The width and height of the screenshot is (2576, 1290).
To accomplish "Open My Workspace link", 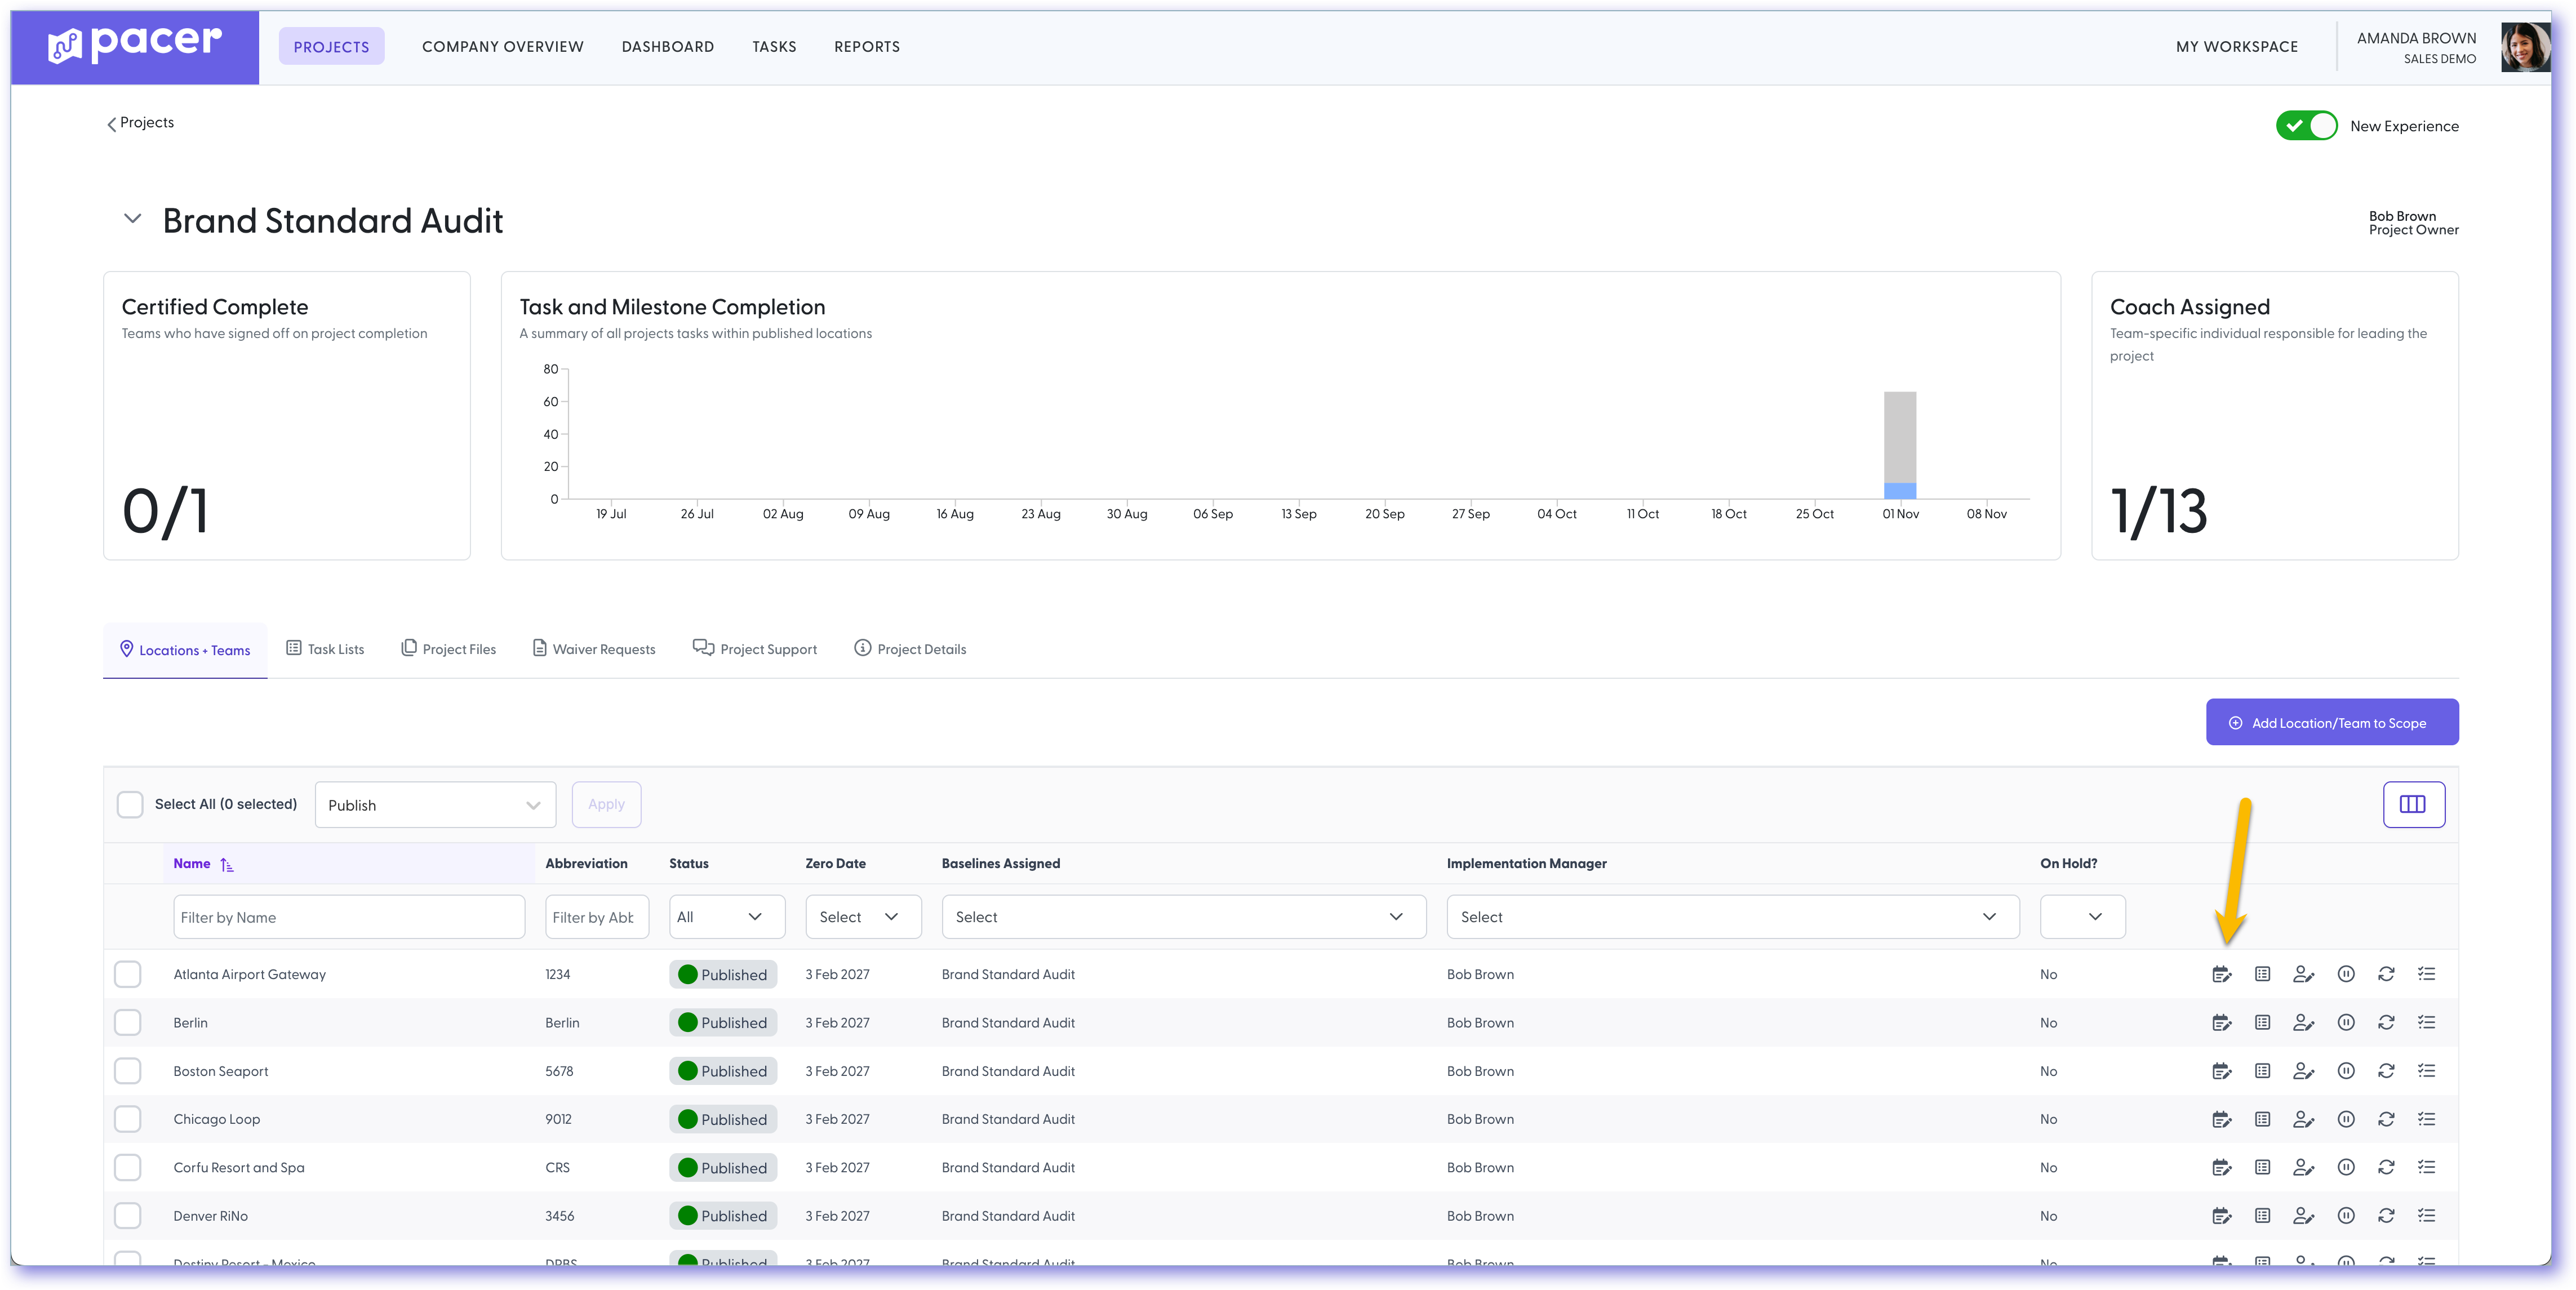I will point(2236,47).
